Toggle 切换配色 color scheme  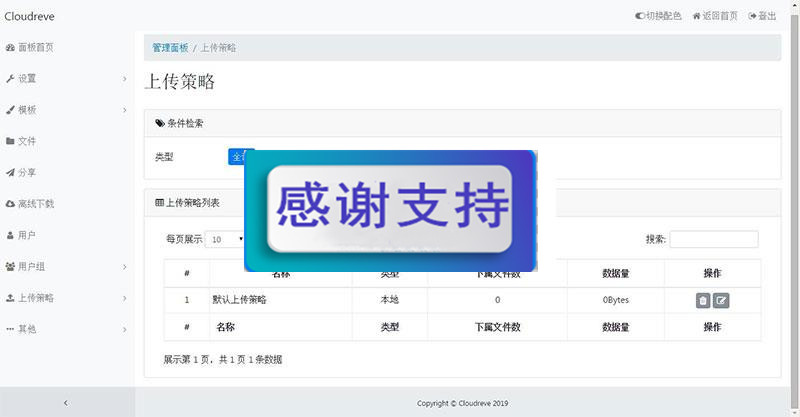point(658,16)
